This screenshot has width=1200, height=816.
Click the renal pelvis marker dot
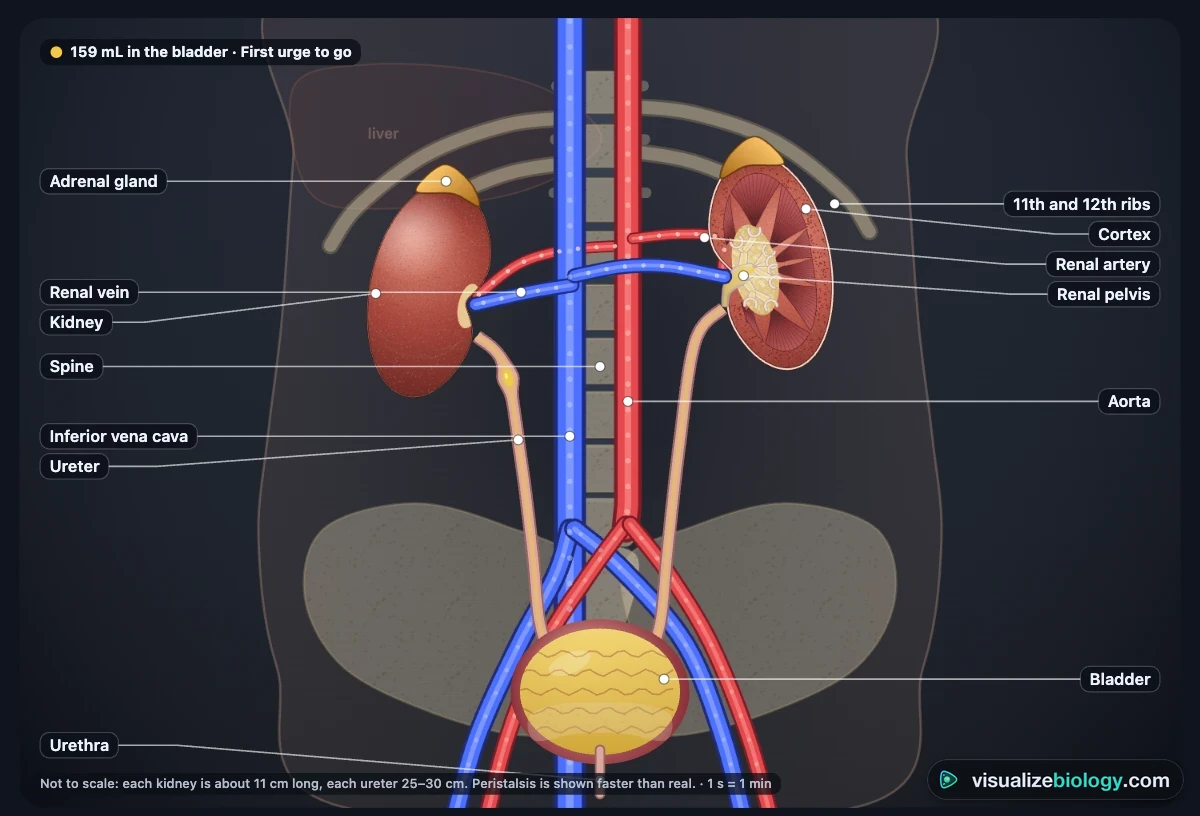coord(744,275)
